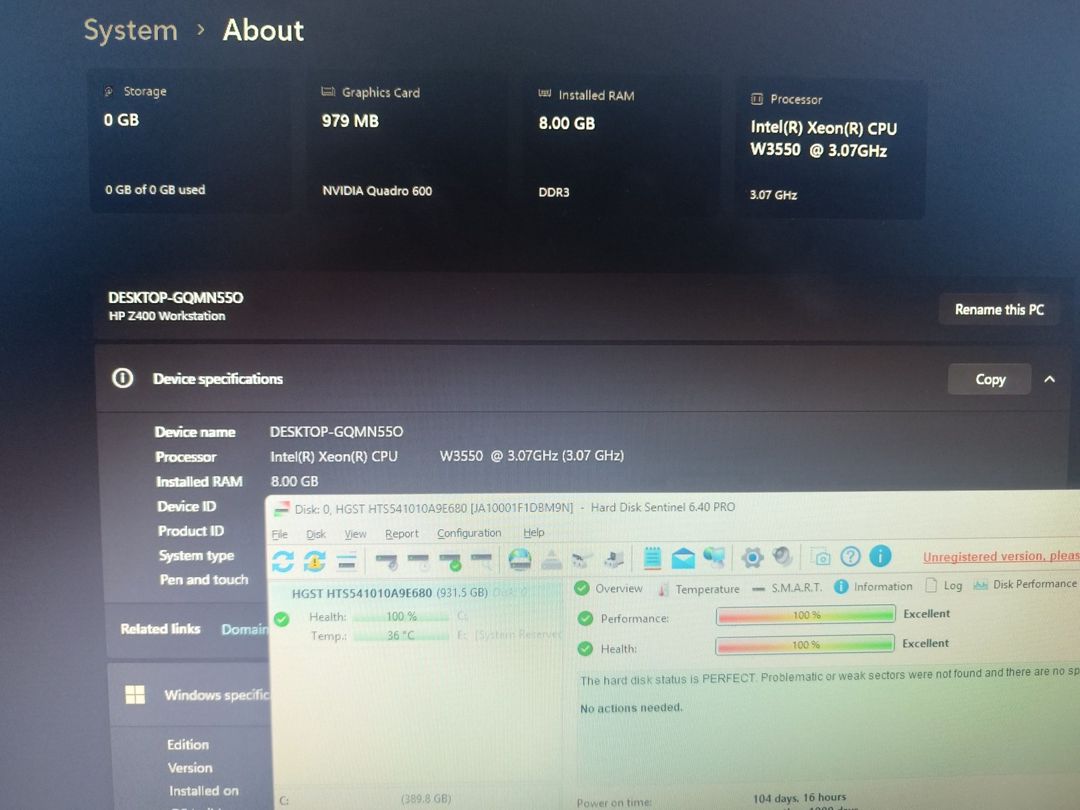Open the View menu in Hard Disk Sentinel

click(355, 534)
